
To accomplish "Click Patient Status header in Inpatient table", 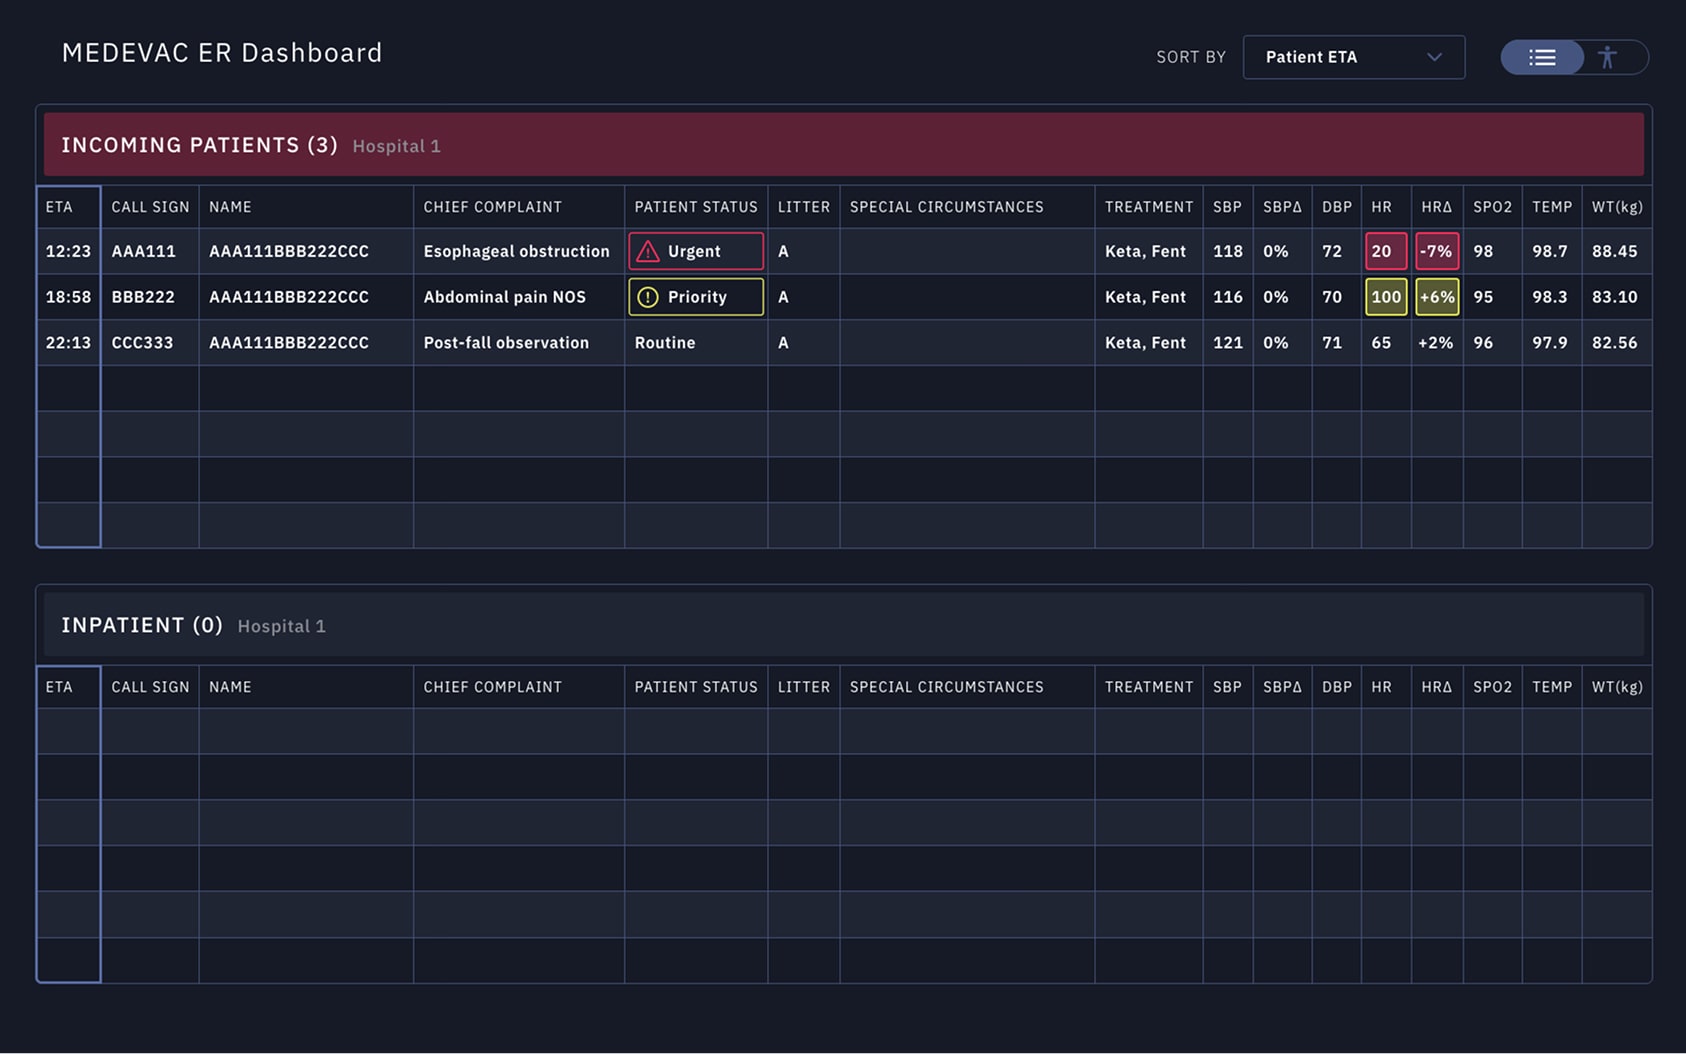I will [695, 687].
